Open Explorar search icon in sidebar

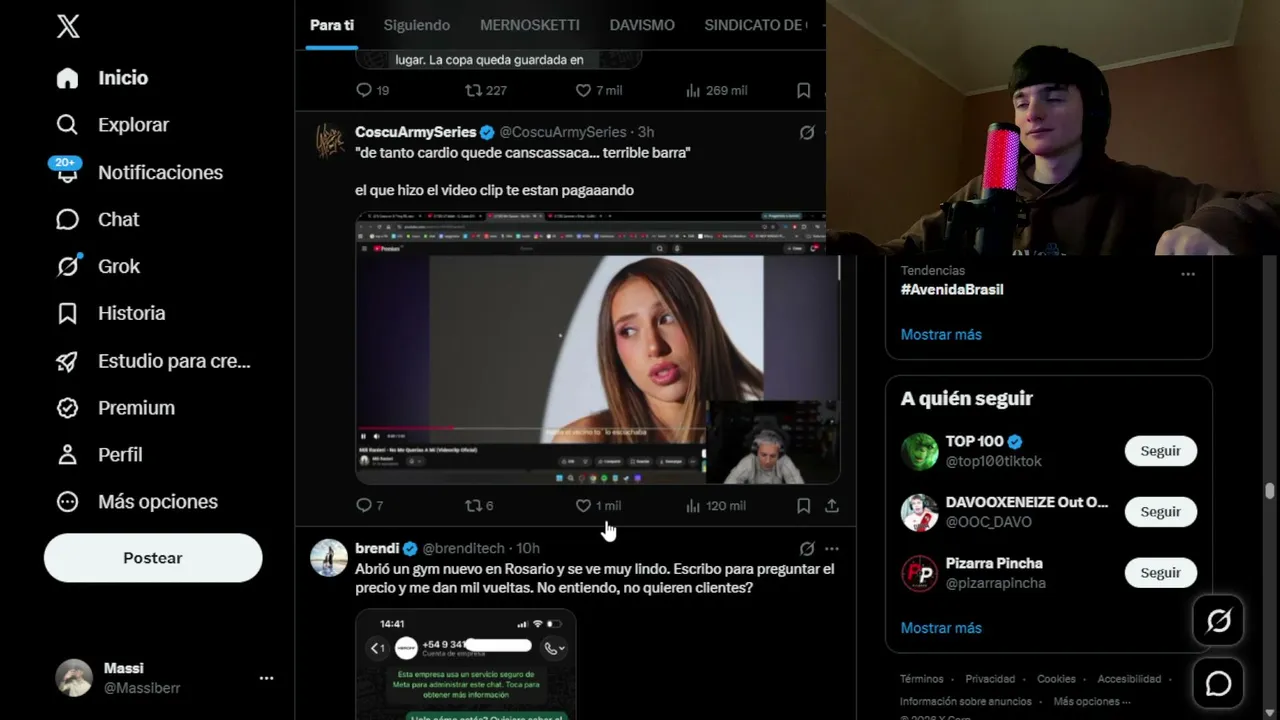point(67,125)
